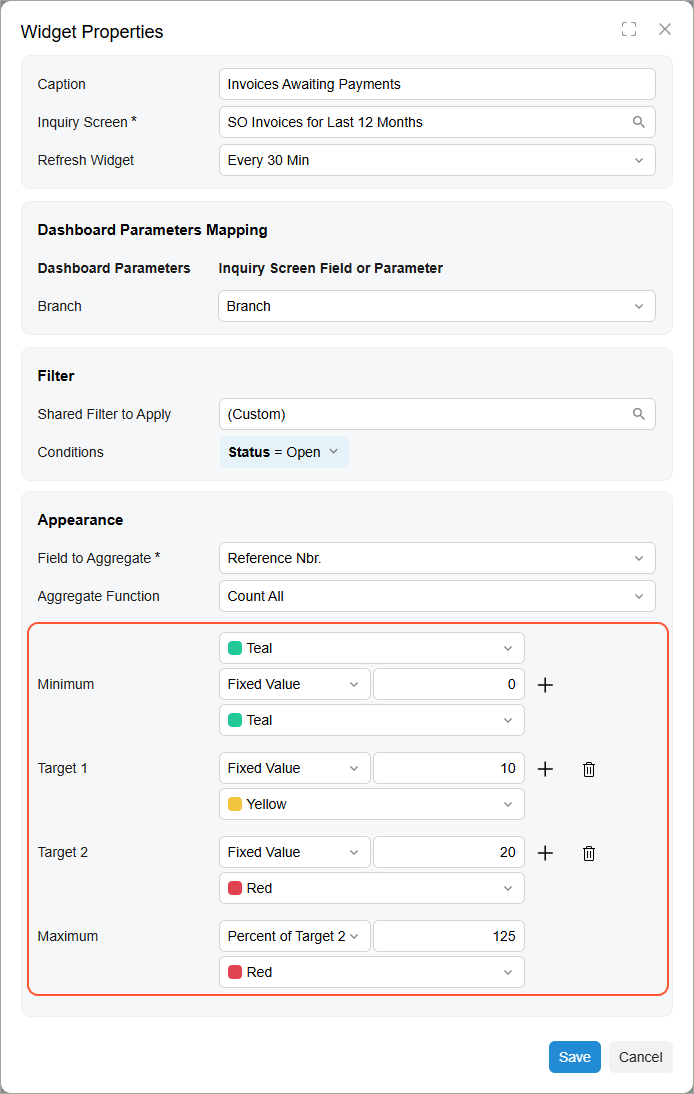Screen dimensions: 694x1094
Task: Click the Dashboard Parameters Mapping heading
Action: pos(152,230)
